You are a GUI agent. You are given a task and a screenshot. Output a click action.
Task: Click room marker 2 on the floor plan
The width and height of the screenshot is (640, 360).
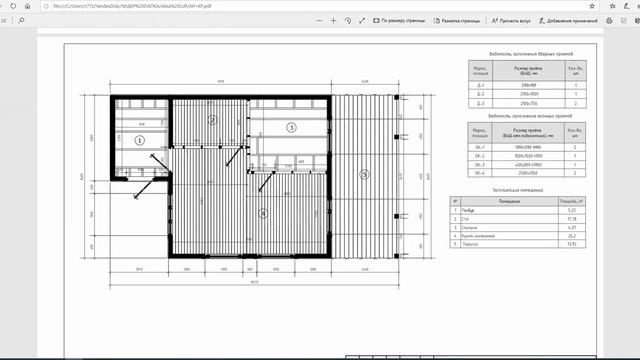(x=212, y=120)
